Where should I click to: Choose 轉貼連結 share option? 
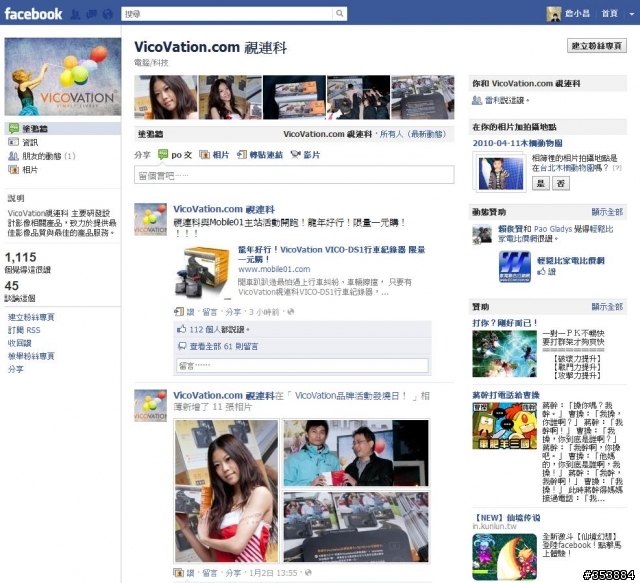pos(260,155)
